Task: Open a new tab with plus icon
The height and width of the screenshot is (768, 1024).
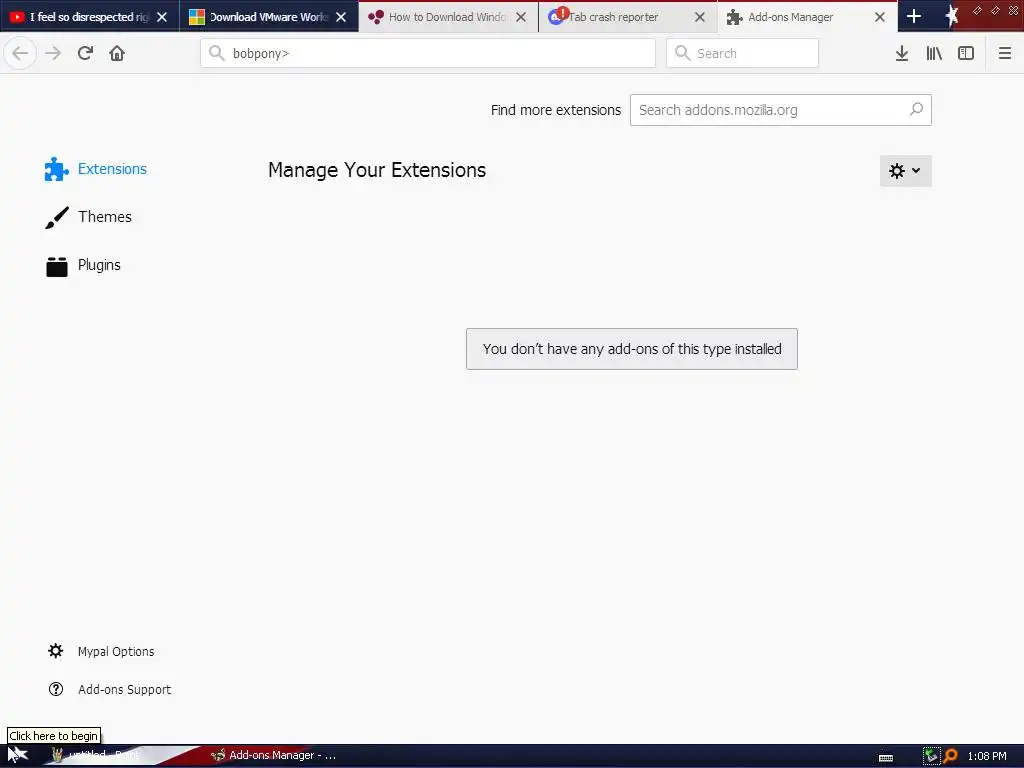Action: point(914,17)
